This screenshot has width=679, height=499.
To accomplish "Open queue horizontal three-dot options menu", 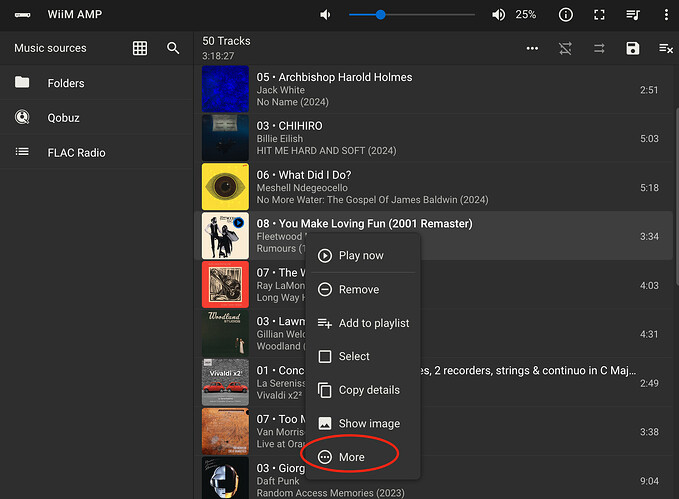I will (x=532, y=48).
